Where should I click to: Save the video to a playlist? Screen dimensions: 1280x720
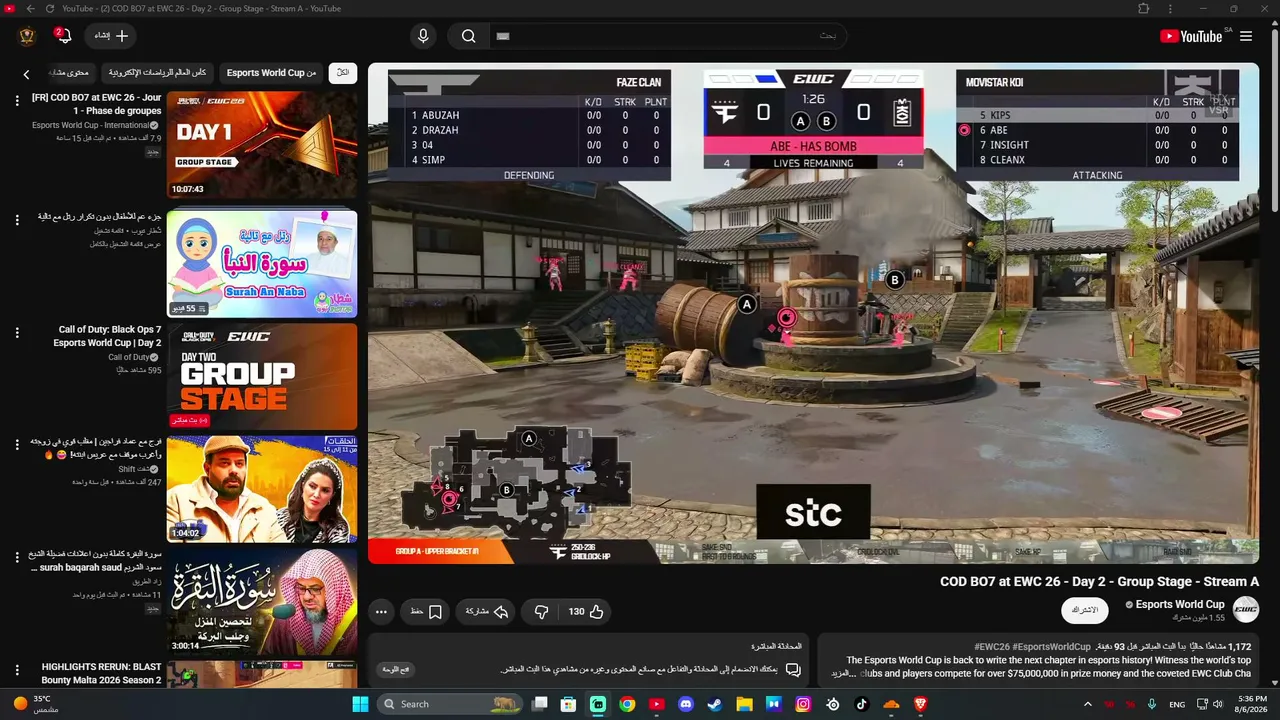pyautogui.click(x=426, y=611)
